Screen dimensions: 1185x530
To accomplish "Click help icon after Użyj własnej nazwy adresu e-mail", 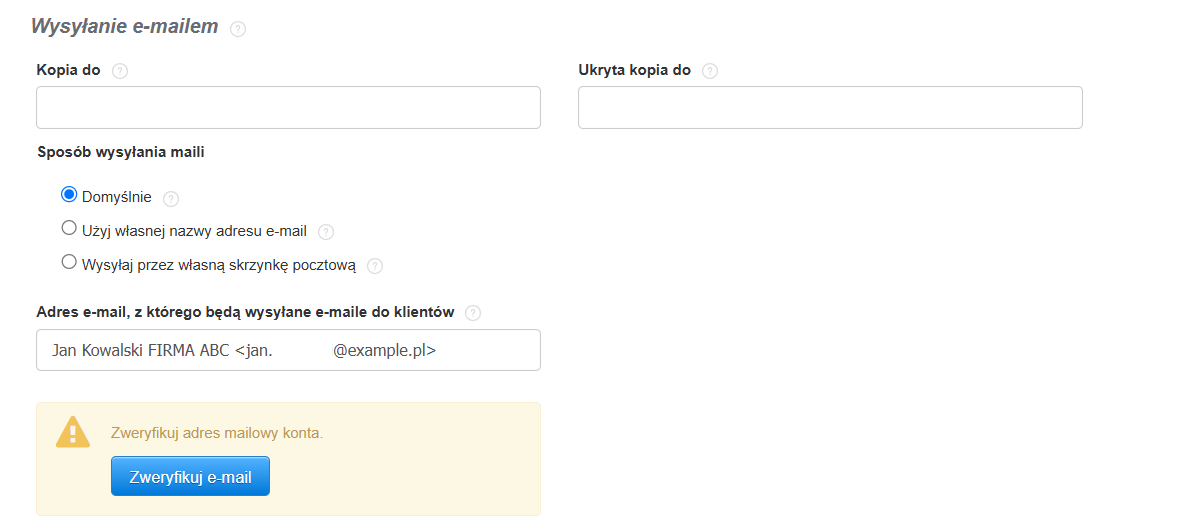I will click(326, 232).
